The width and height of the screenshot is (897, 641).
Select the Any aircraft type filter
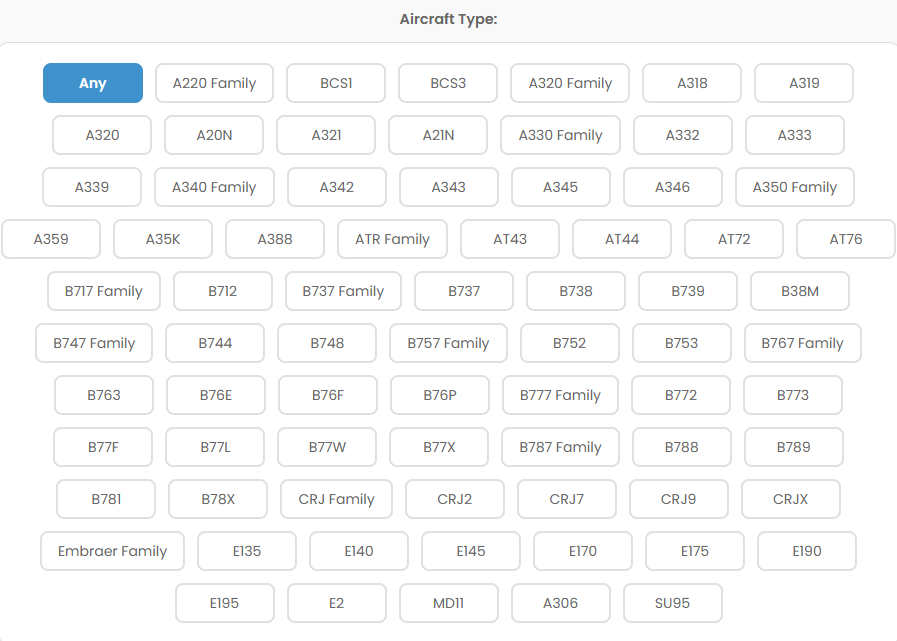93,83
